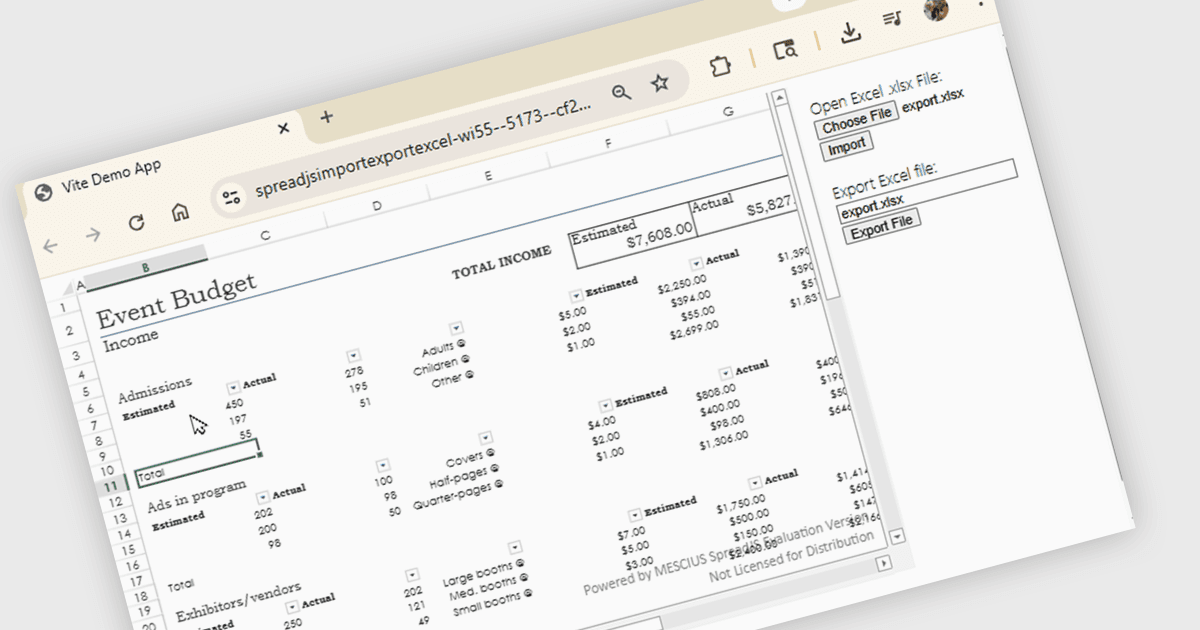
Task: Open filter dropdown beside Actual above $808.00
Action: tap(725, 374)
